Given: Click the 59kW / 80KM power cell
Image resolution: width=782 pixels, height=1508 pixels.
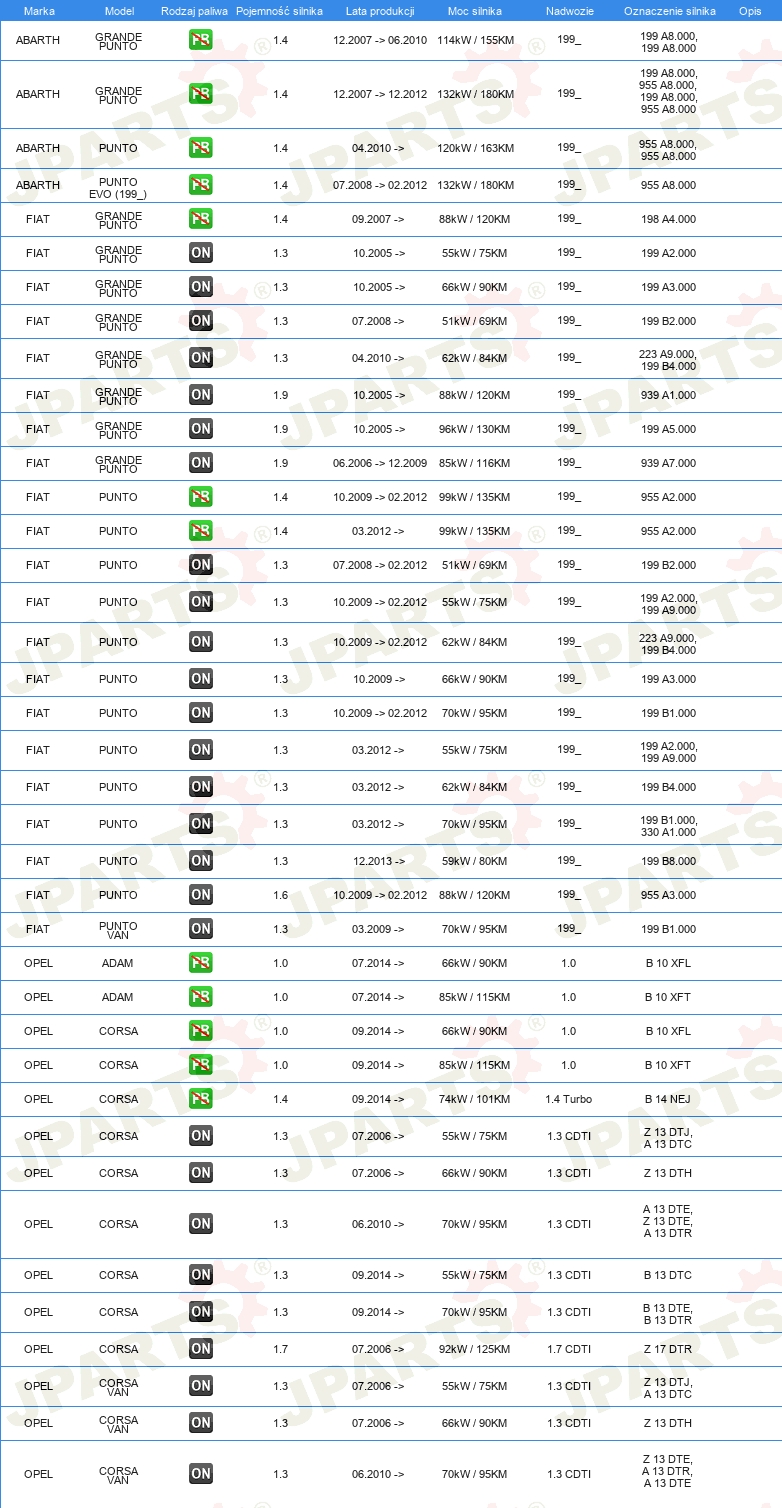Looking at the screenshot, I should coord(475,861).
